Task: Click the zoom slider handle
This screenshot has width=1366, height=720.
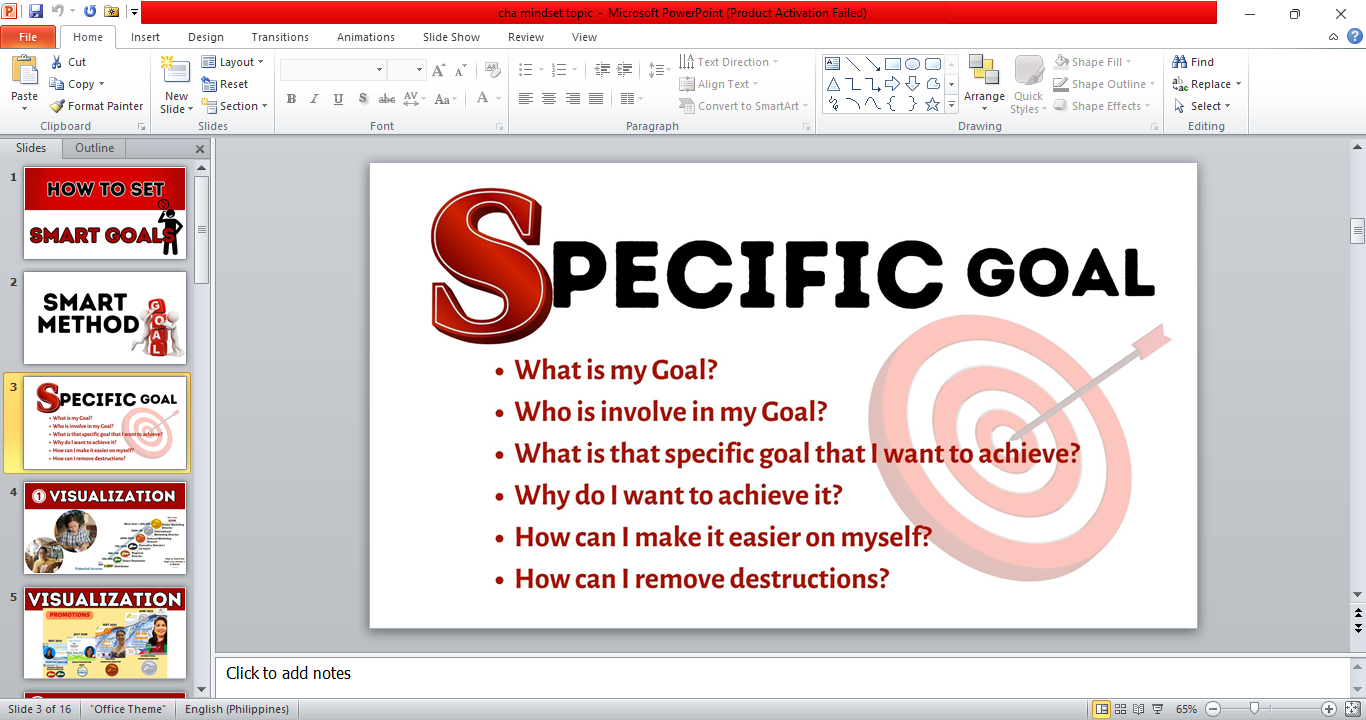Action: coord(1254,709)
